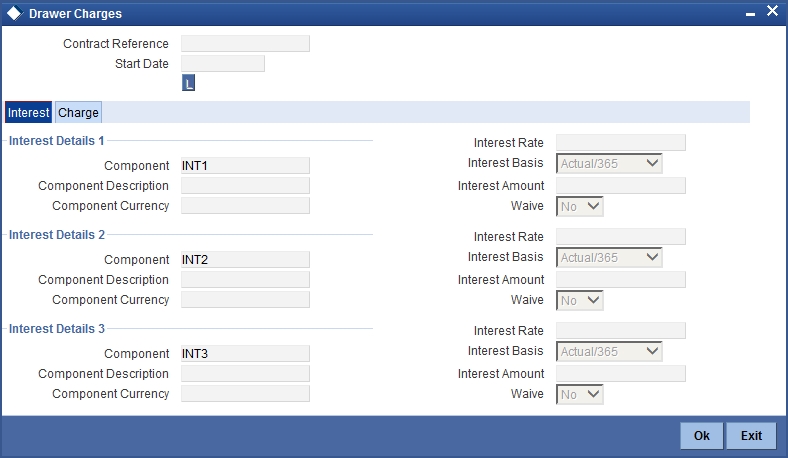Screen dimensions: 788x458
Task: Click the Contract Reference label
Action: [x=116, y=44]
